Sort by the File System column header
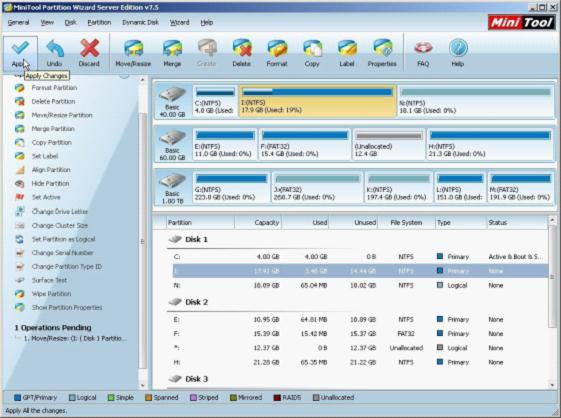This screenshot has width=561, height=418. (406, 223)
